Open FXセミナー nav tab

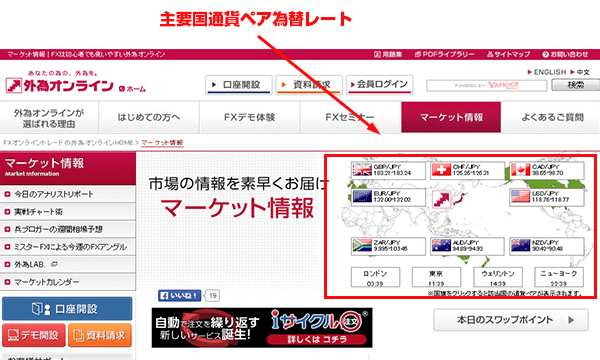click(350, 118)
